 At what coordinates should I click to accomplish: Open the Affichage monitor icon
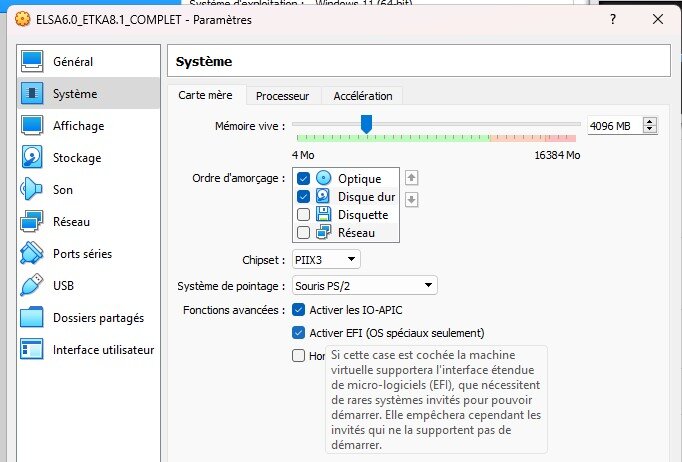pyautogui.click(x=32, y=125)
